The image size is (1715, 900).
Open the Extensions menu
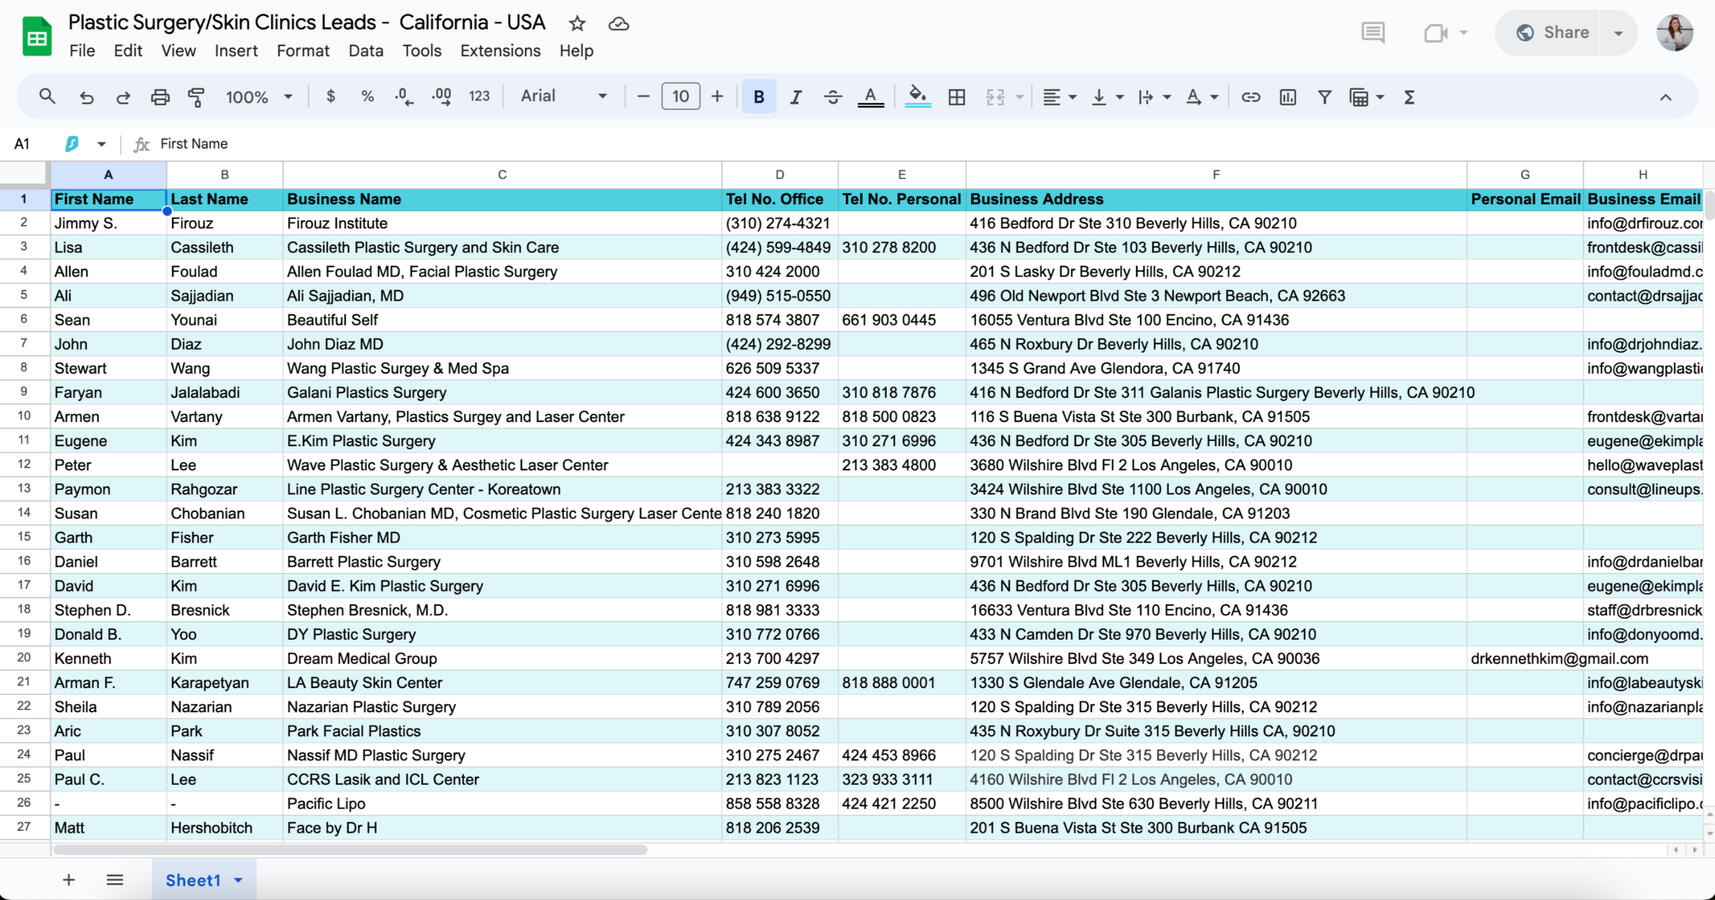pyautogui.click(x=500, y=51)
